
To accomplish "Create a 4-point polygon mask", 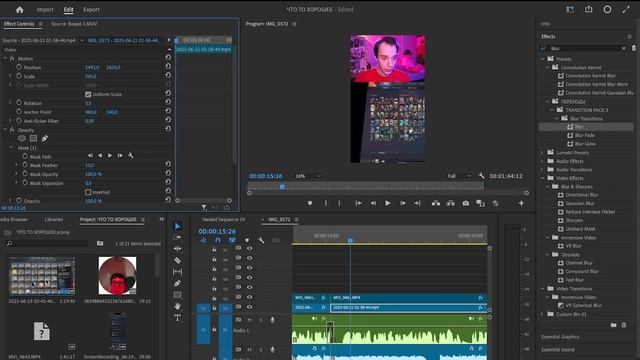I will (33, 138).
